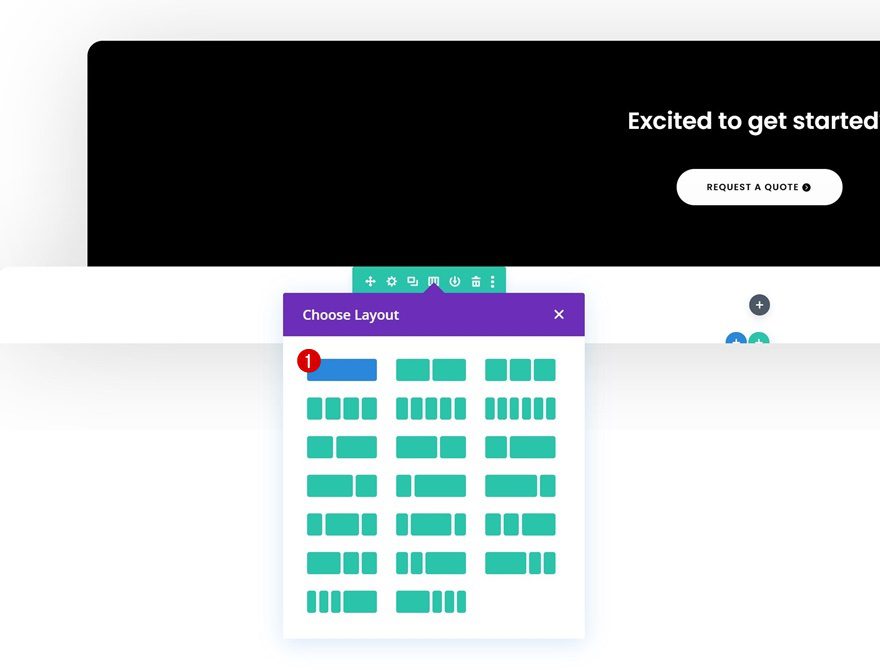Click the dark gray plus button
Image resolution: width=880 pixels, height=671 pixels.
coord(759,305)
